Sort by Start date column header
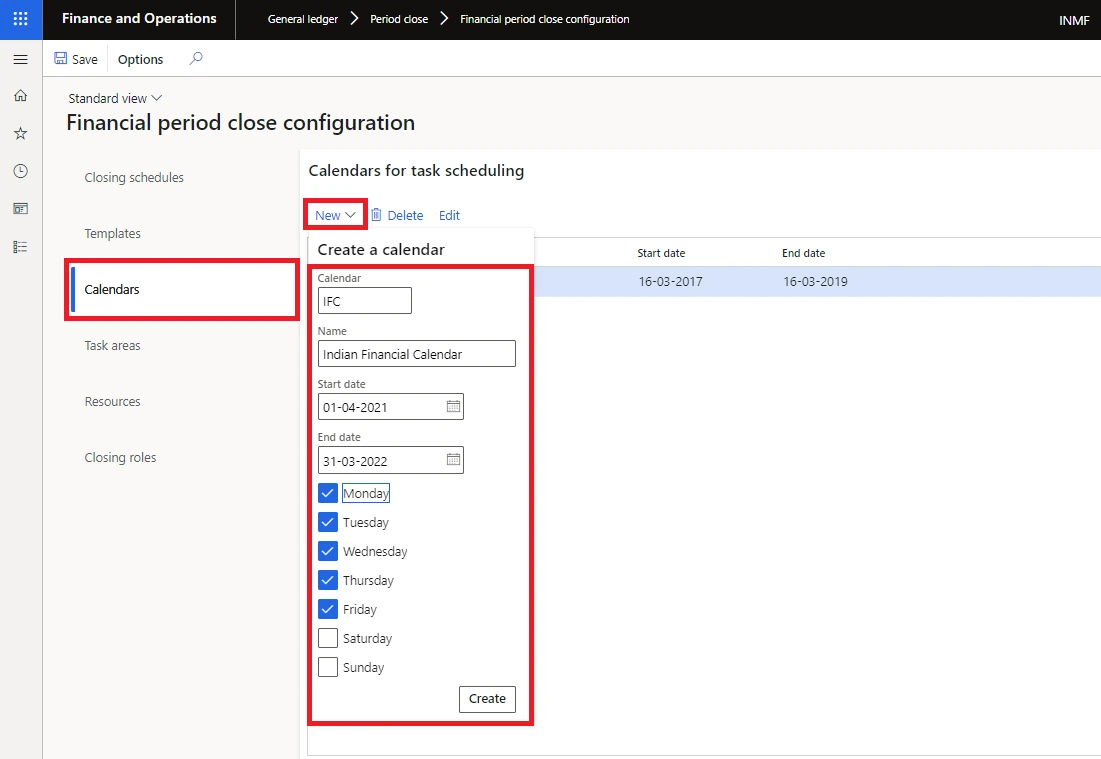 tap(661, 253)
